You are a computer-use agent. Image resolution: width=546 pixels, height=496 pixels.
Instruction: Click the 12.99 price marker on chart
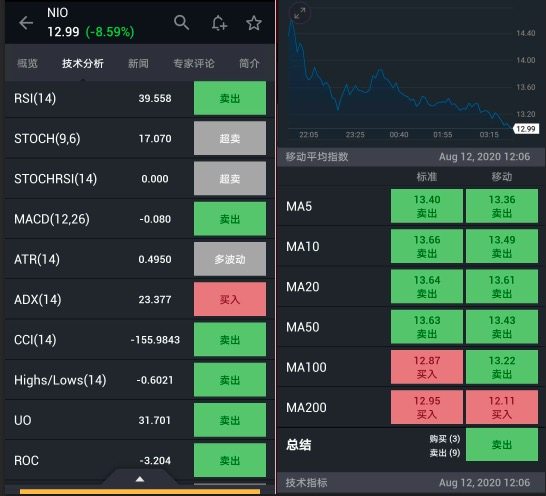tap(526, 129)
